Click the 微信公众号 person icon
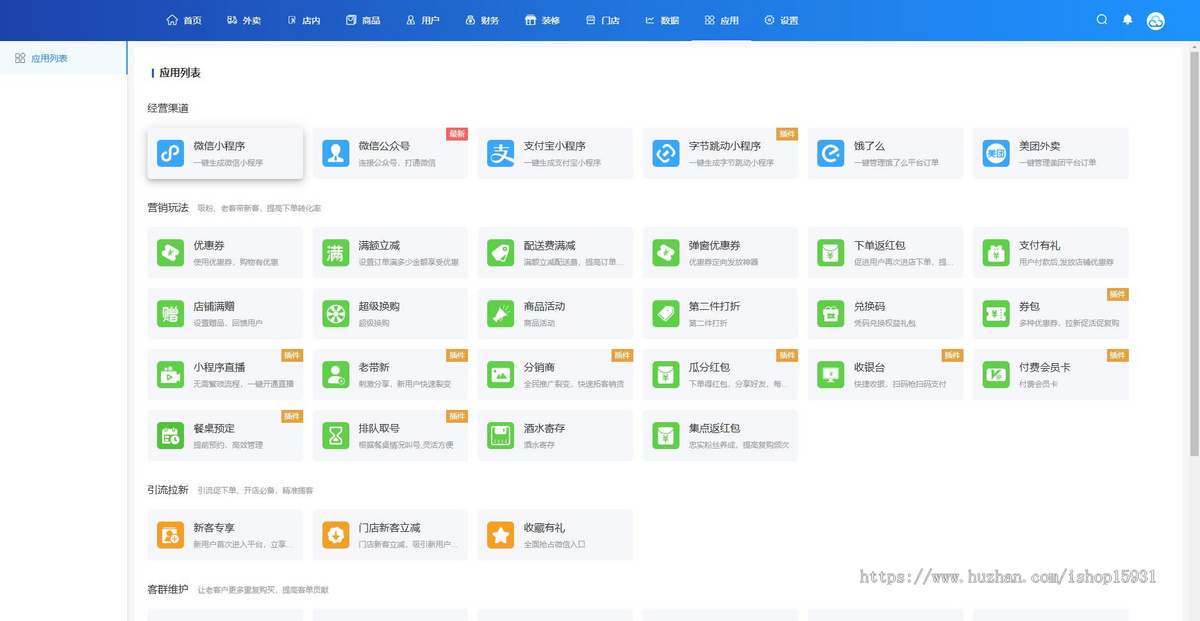The image size is (1200, 621). (335, 153)
